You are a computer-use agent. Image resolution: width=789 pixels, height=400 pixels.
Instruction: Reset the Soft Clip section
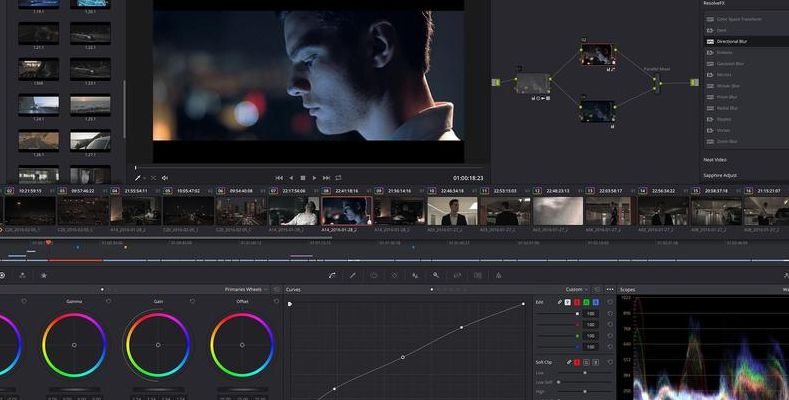(x=610, y=362)
